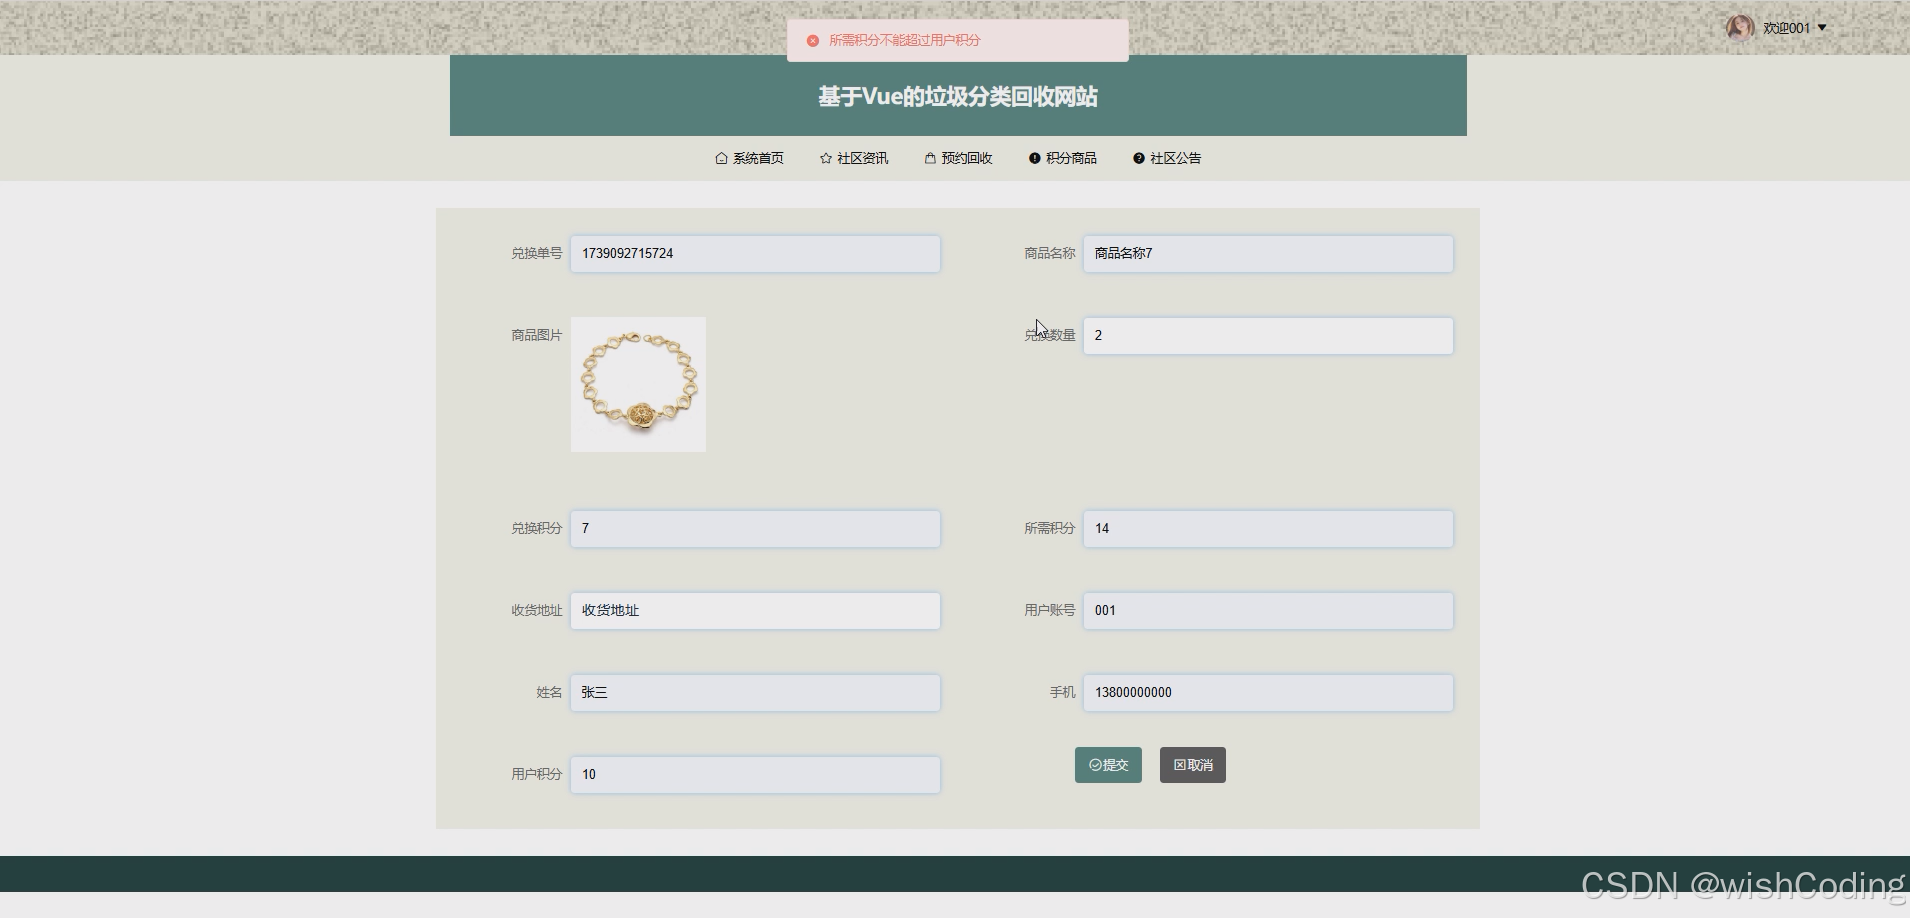Image resolution: width=1910 pixels, height=918 pixels.
Task: Click the question mark icon for 社区公告
Action: click(1138, 158)
